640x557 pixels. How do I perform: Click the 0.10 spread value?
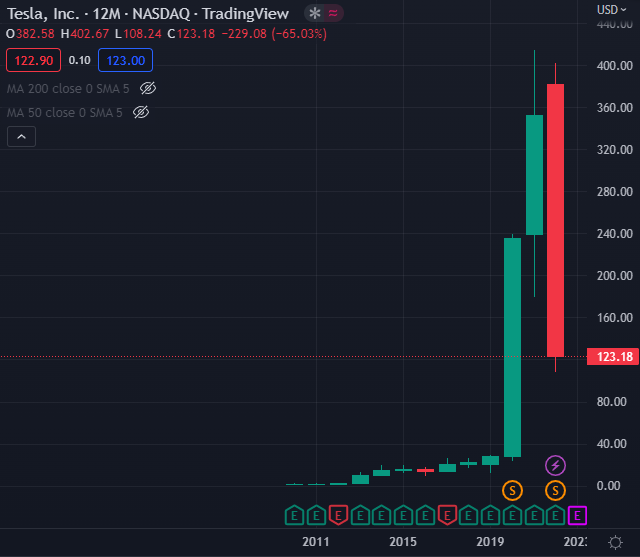(x=80, y=60)
